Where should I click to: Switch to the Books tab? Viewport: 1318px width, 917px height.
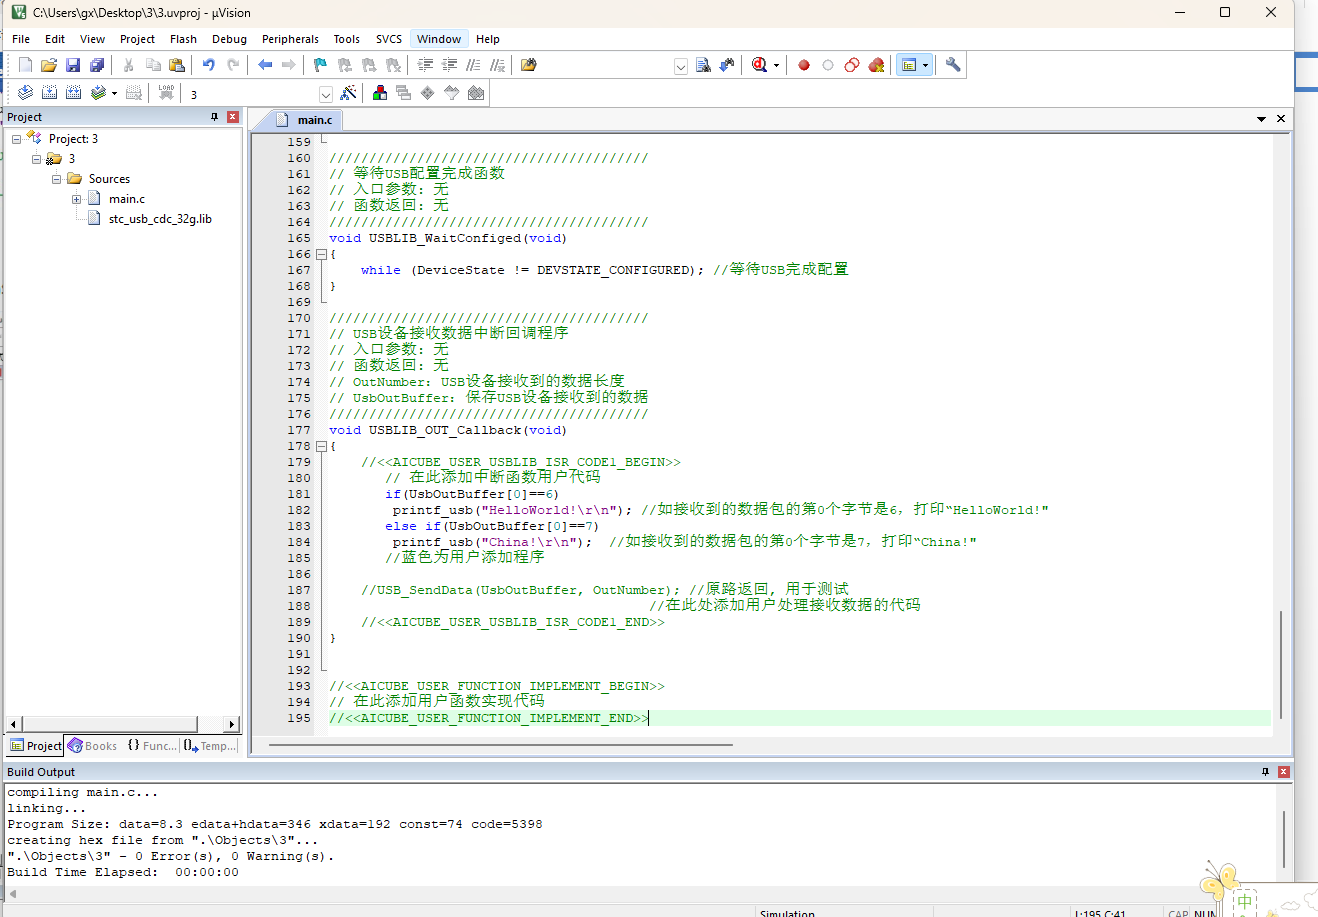[92, 746]
